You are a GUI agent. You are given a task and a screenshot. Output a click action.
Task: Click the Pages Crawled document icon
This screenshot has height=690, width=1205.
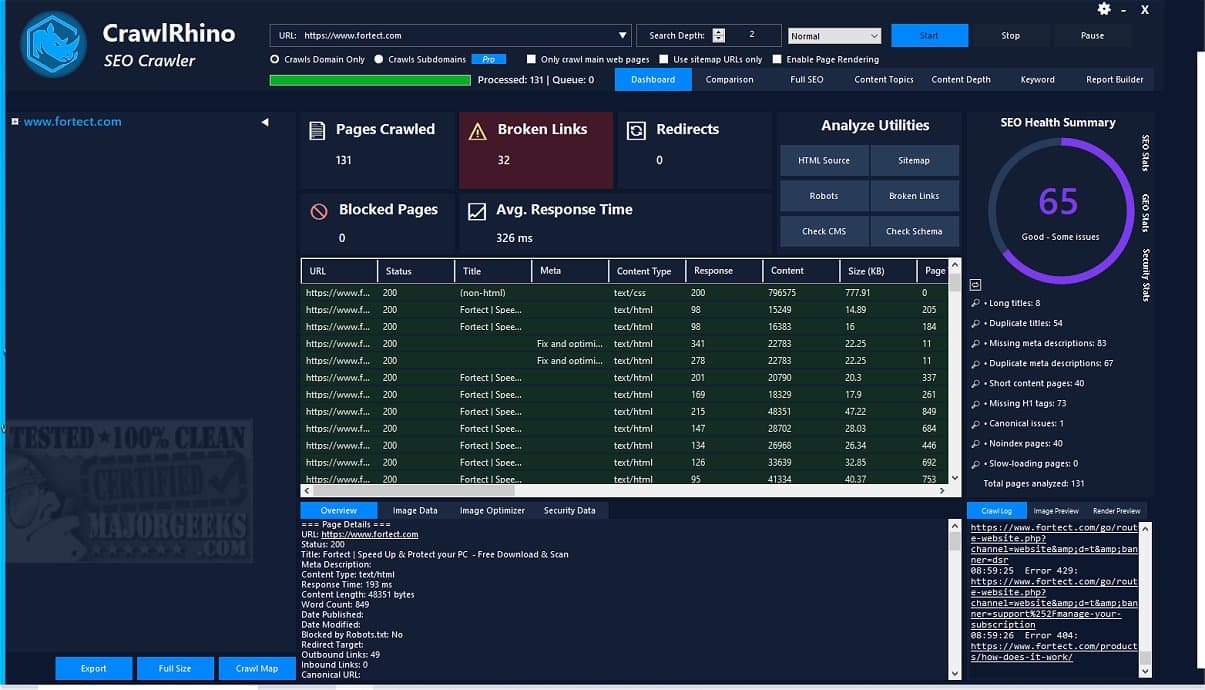point(318,131)
